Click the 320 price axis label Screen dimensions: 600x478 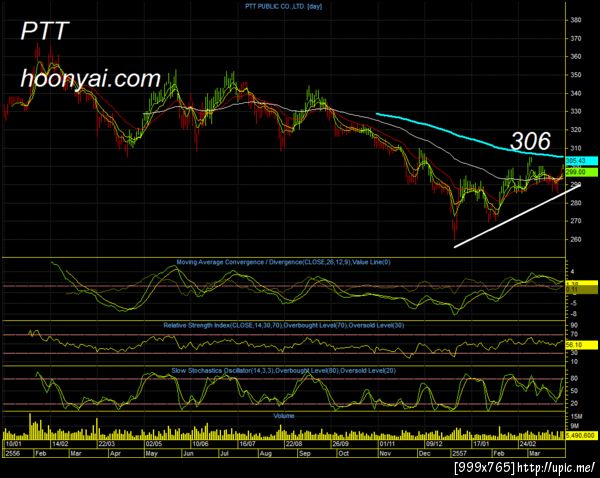tap(576, 130)
